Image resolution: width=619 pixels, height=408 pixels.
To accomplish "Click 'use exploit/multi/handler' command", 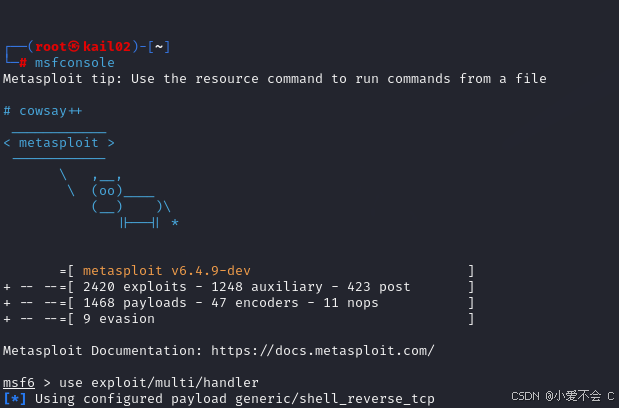I will coord(159,383).
